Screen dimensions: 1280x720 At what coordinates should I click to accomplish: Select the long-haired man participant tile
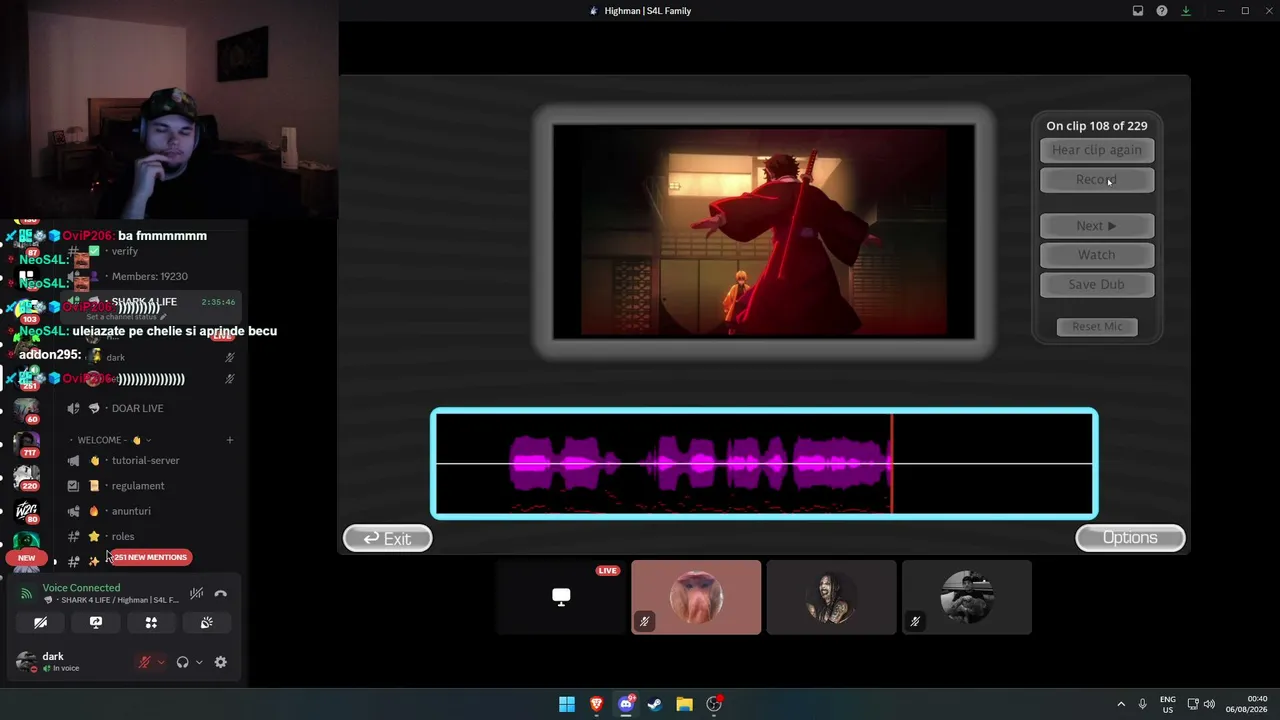tap(831, 597)
